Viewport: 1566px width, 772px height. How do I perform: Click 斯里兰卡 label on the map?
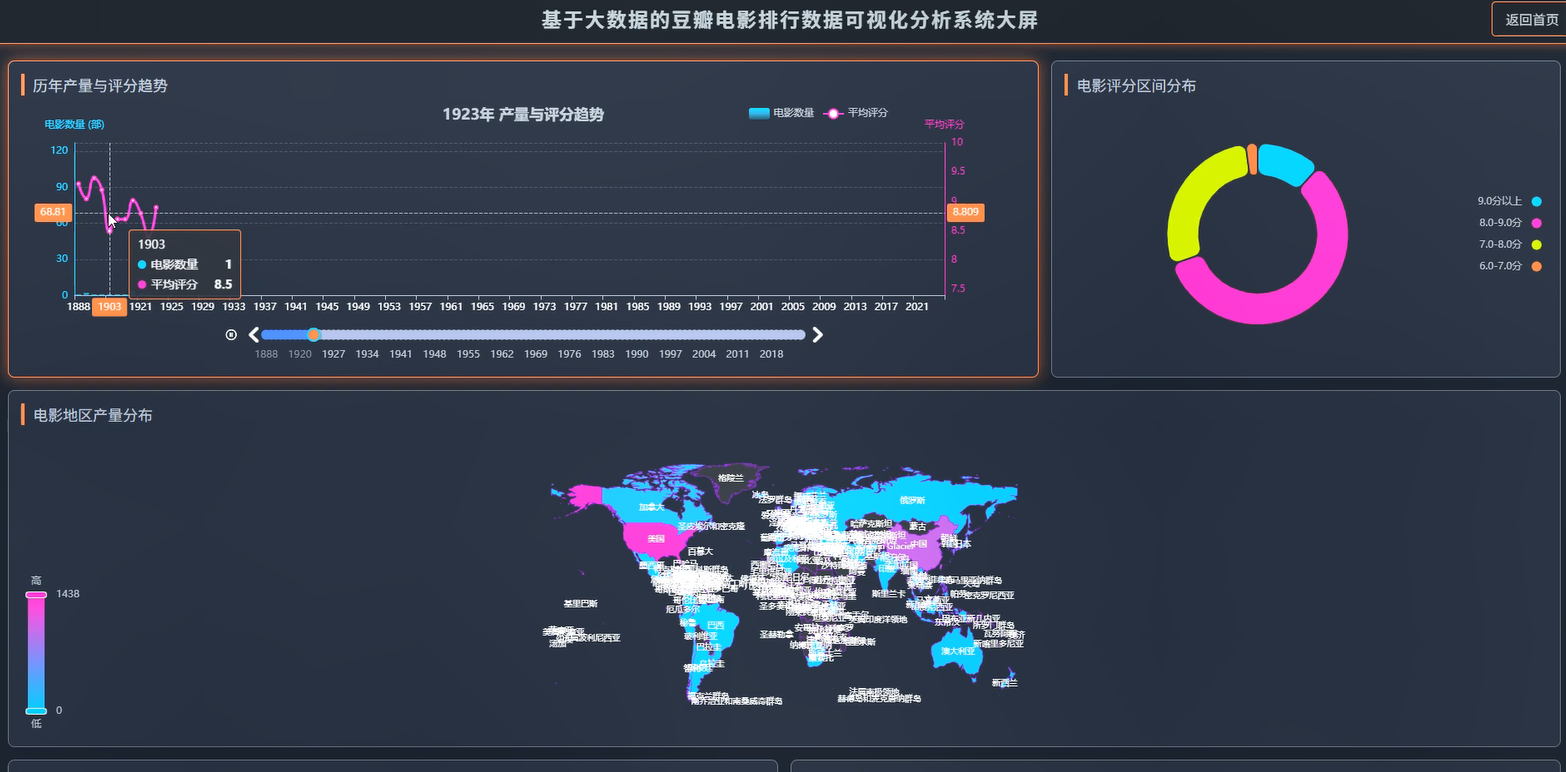887,594
